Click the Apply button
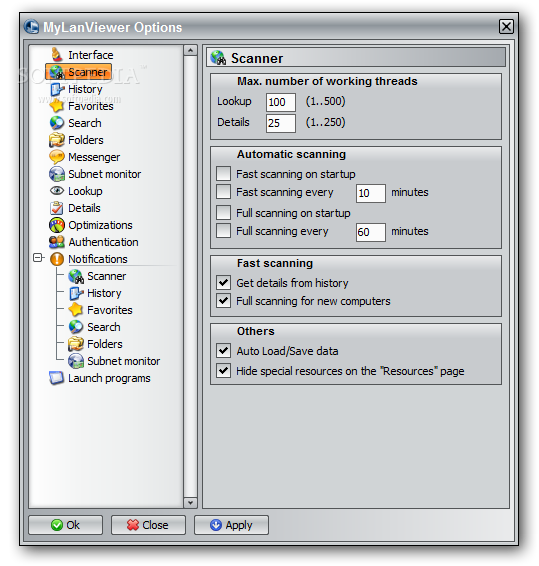The height and width of the screenshot is (566, 539). (231, 525)
